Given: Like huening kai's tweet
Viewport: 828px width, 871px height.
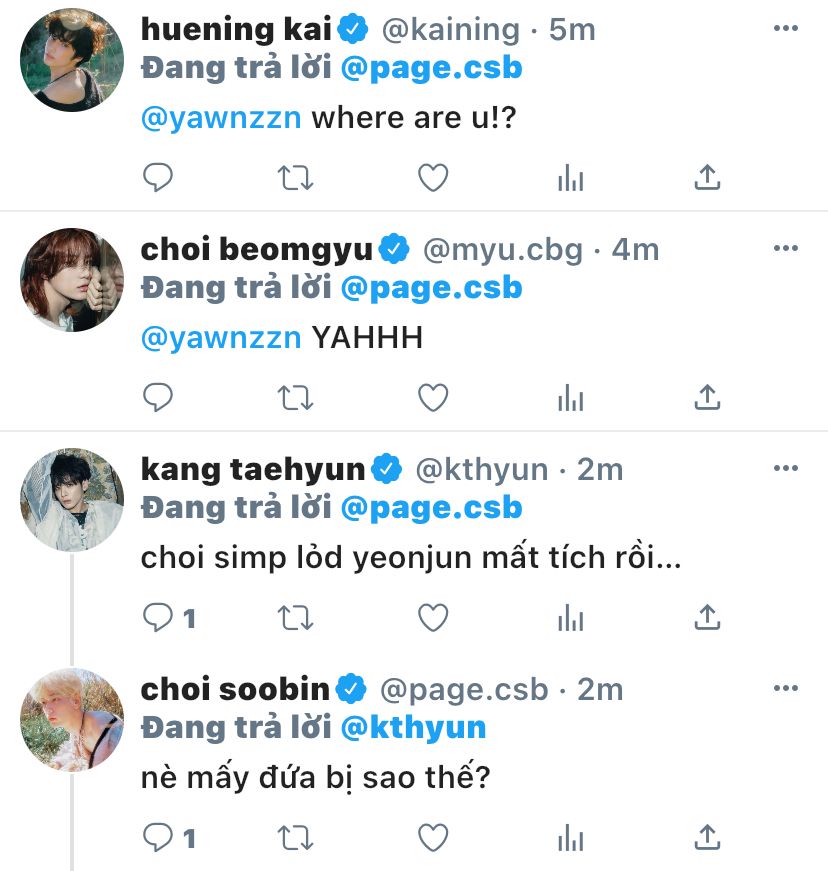Looking at the screenshot, I should [x=432, y=178].
